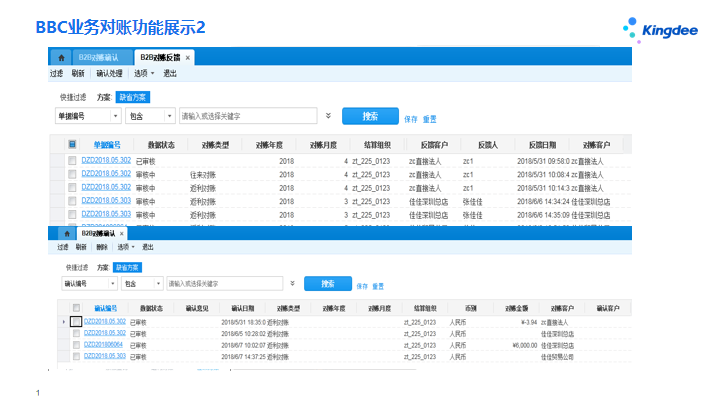Click 过滤 in the upper window toolbar
Screen dimensions: 720x405
56,73
